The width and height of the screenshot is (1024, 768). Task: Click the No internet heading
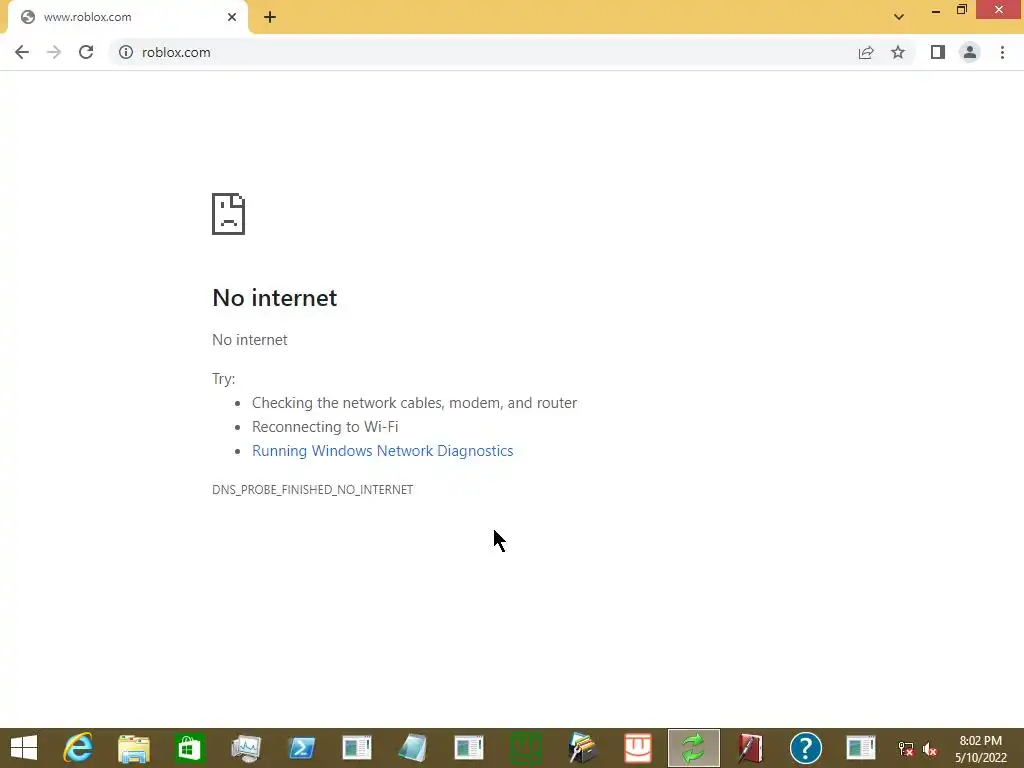275,298
